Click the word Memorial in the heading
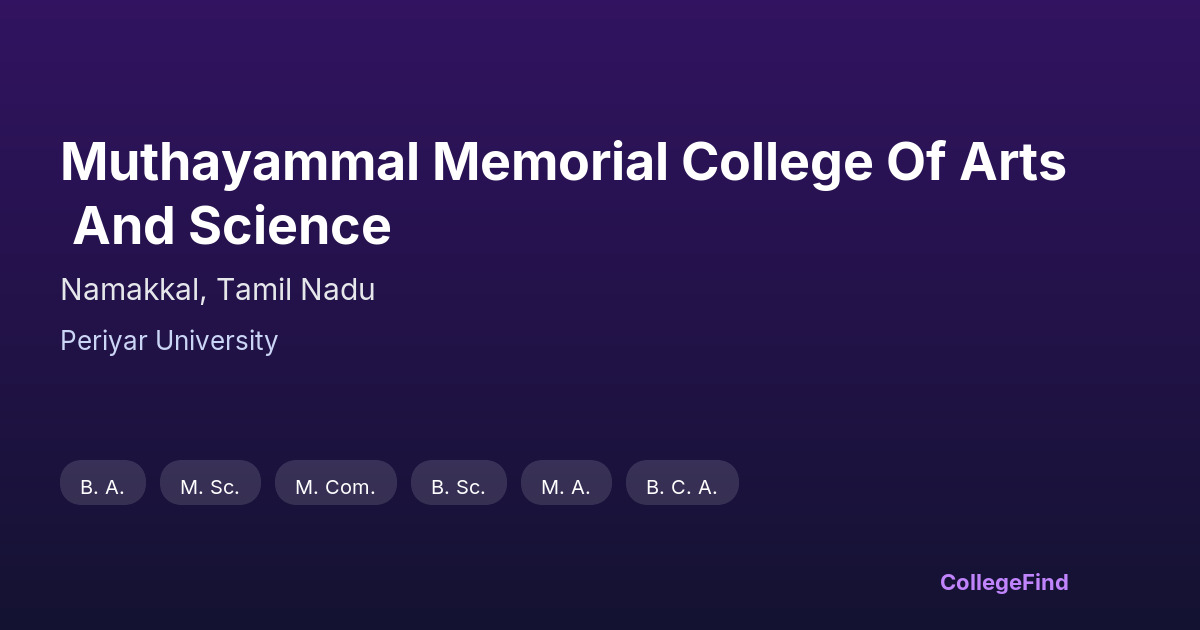The width and height of the screenshot is (1200, 630). 550,163
